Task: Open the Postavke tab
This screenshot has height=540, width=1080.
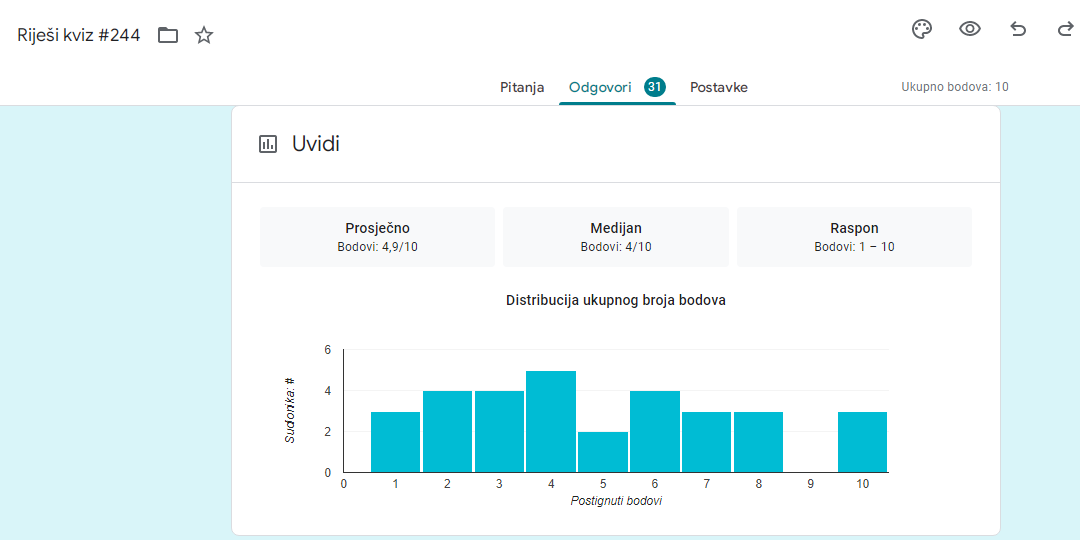Action: click(x=719, y=87)
